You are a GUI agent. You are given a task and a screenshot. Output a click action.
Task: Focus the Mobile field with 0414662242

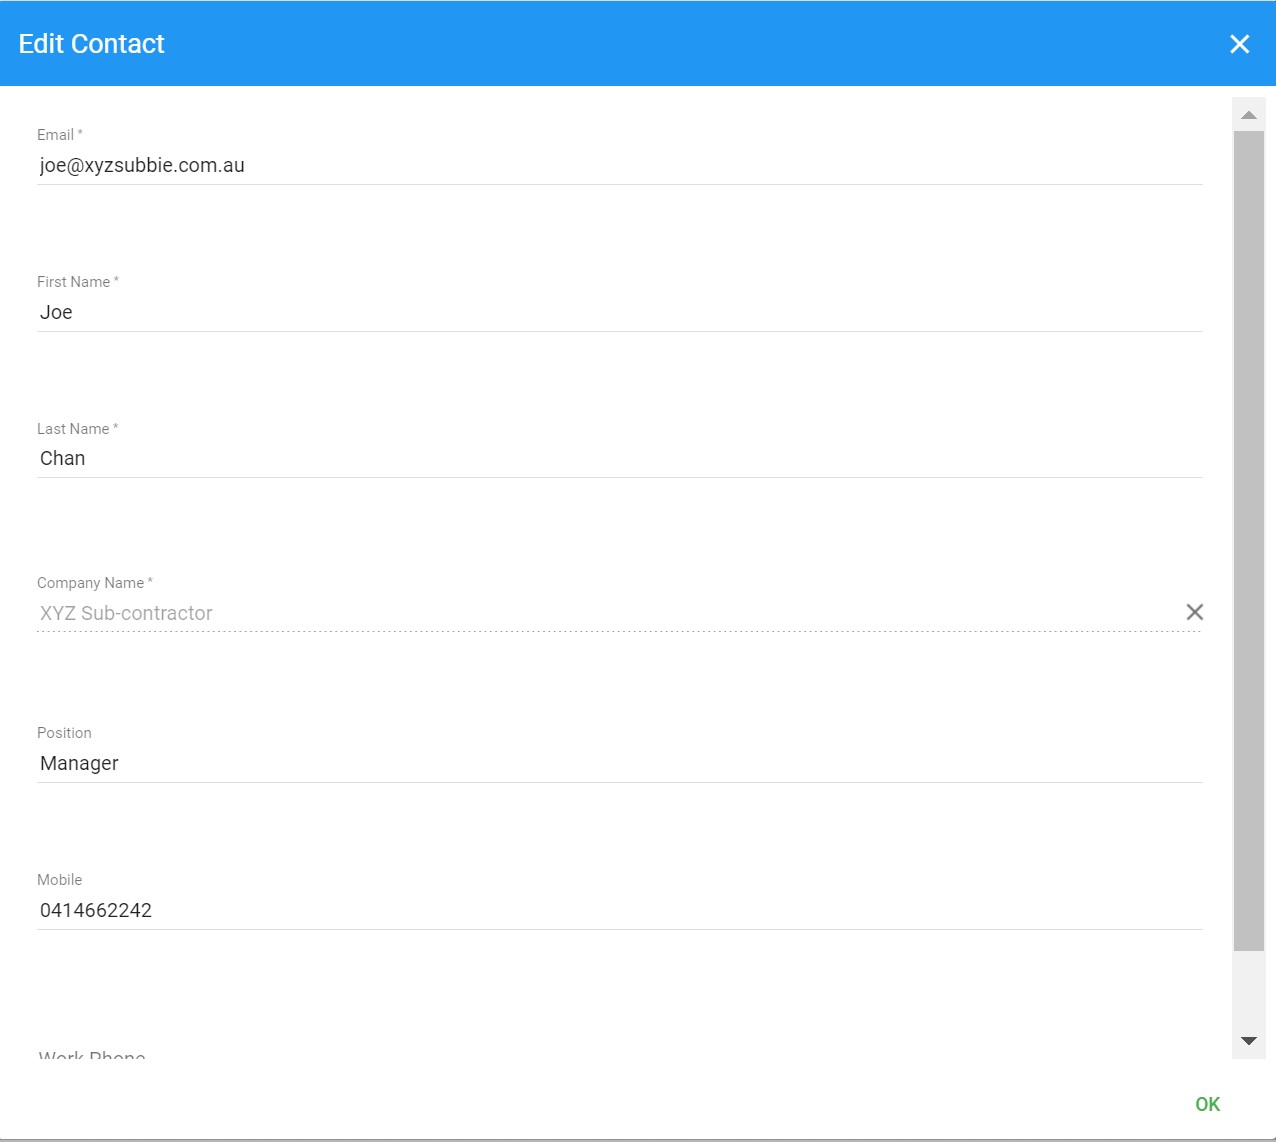click(x=619, y=911)
